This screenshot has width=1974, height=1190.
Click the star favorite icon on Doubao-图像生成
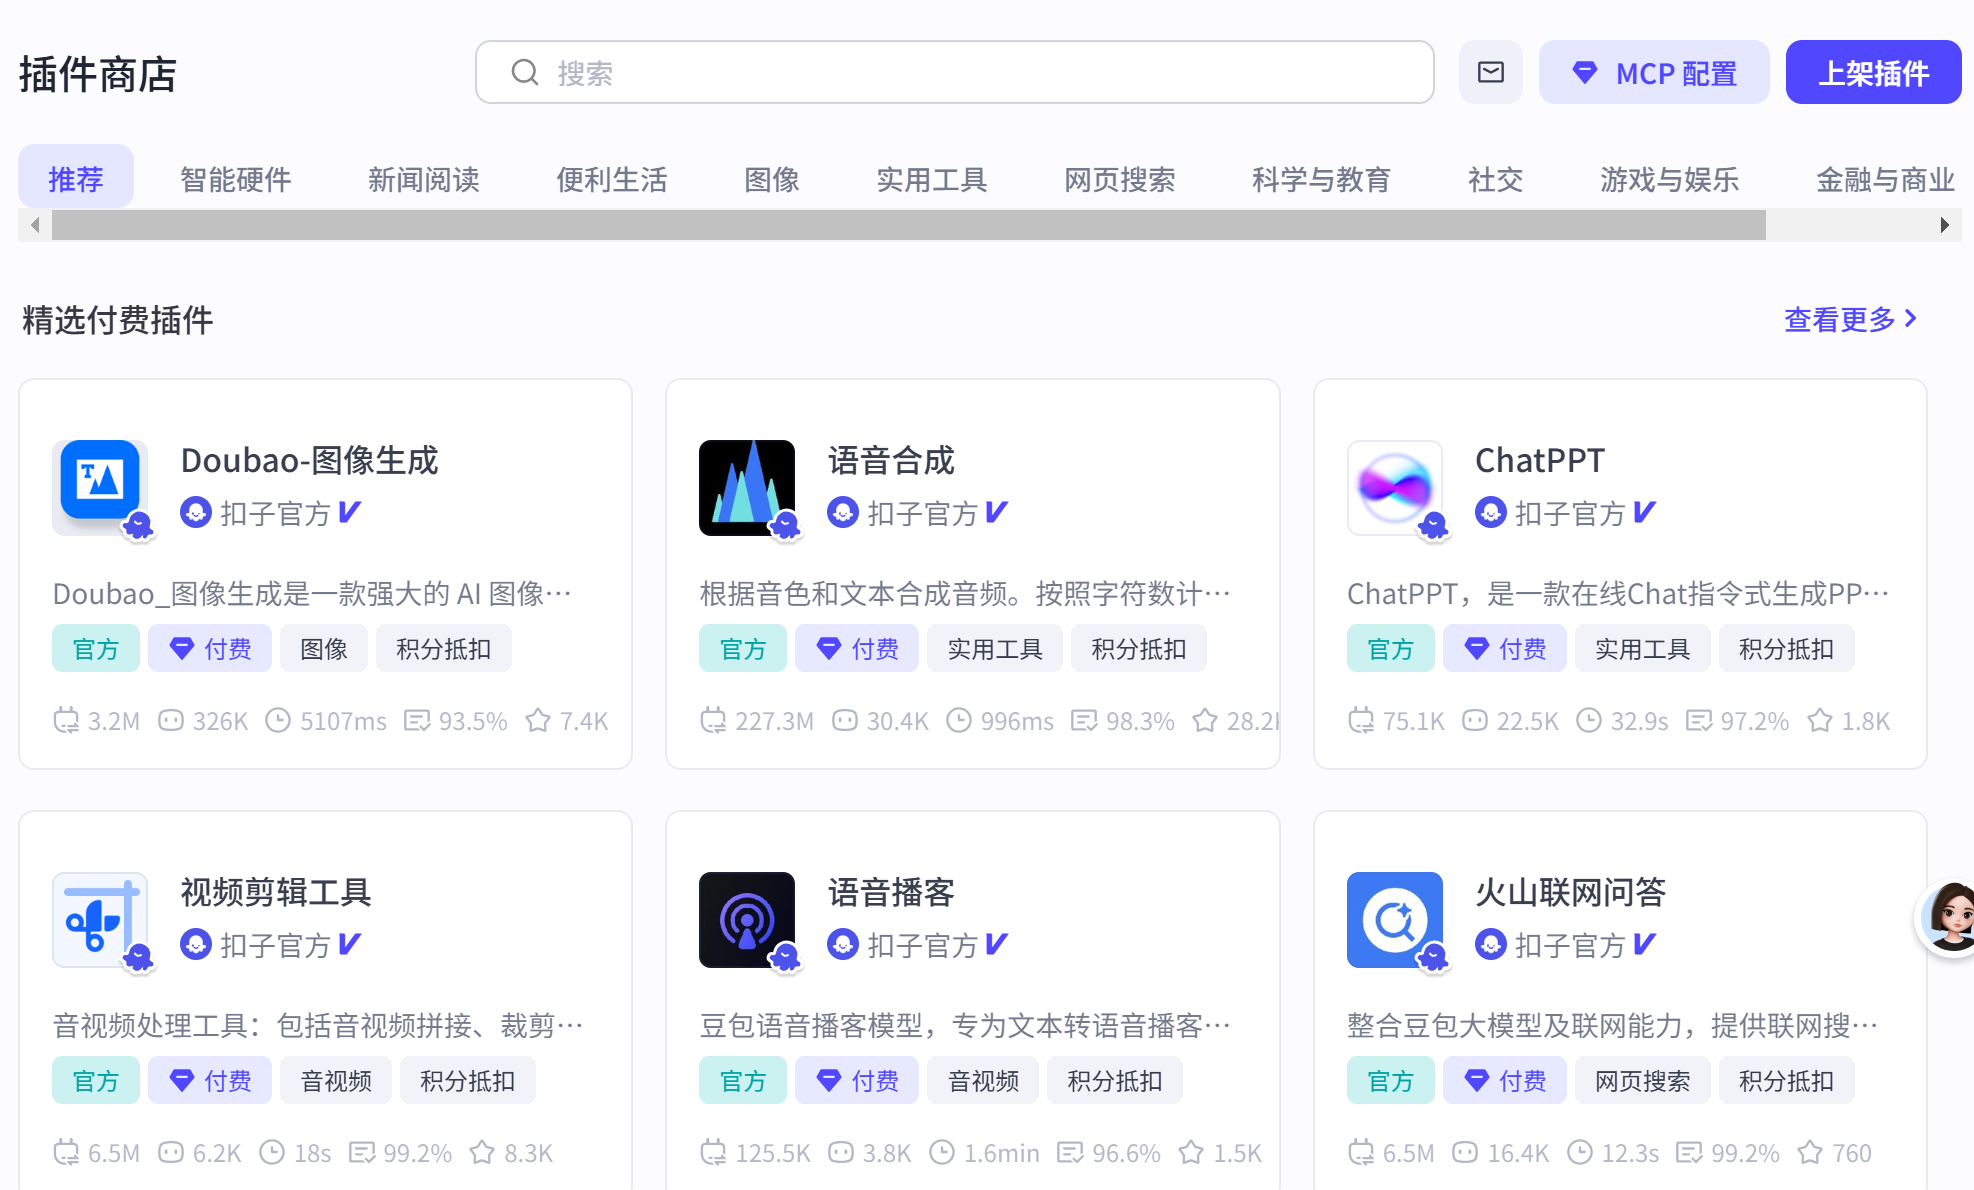pyautogui.click(x=538, y=720)
